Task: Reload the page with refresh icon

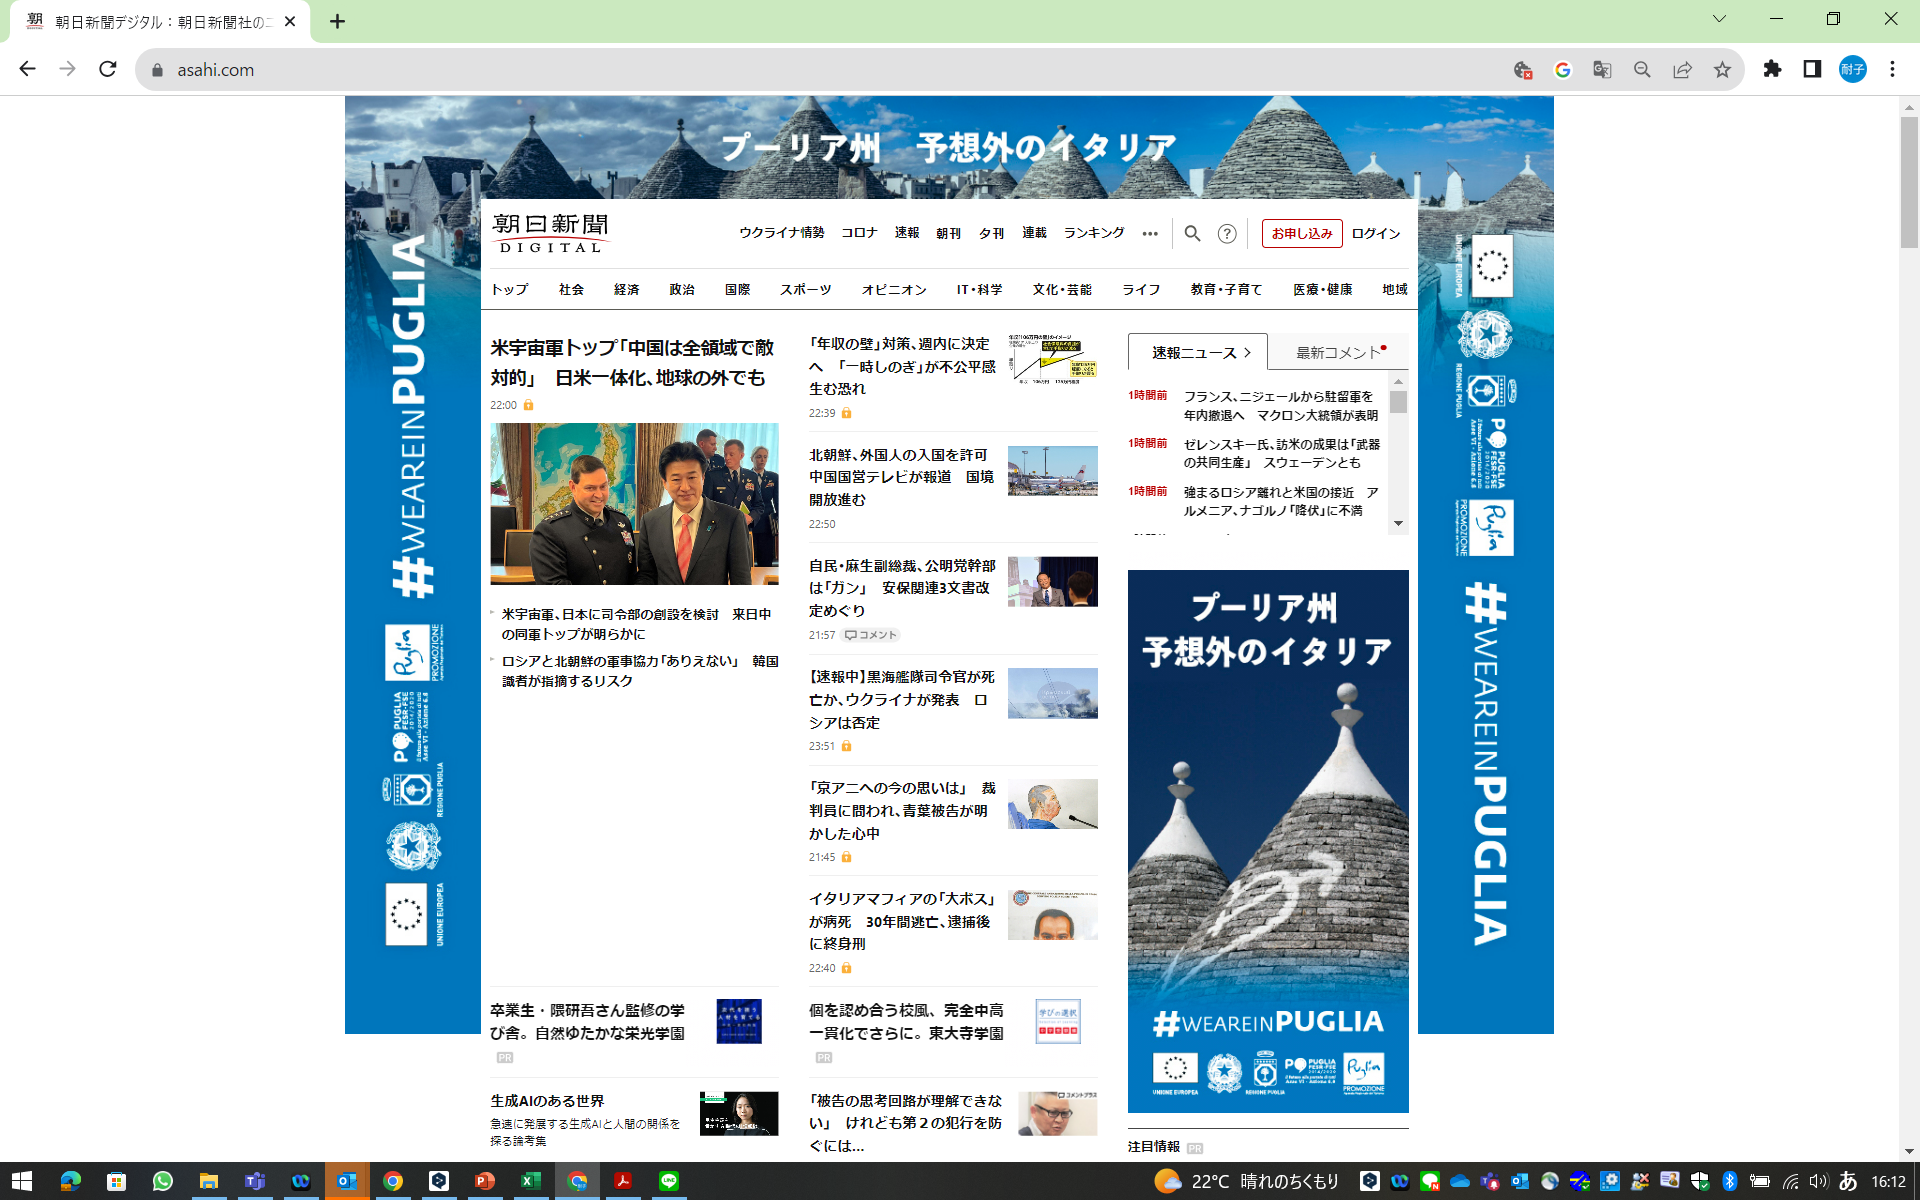Action: pos(108,69)
